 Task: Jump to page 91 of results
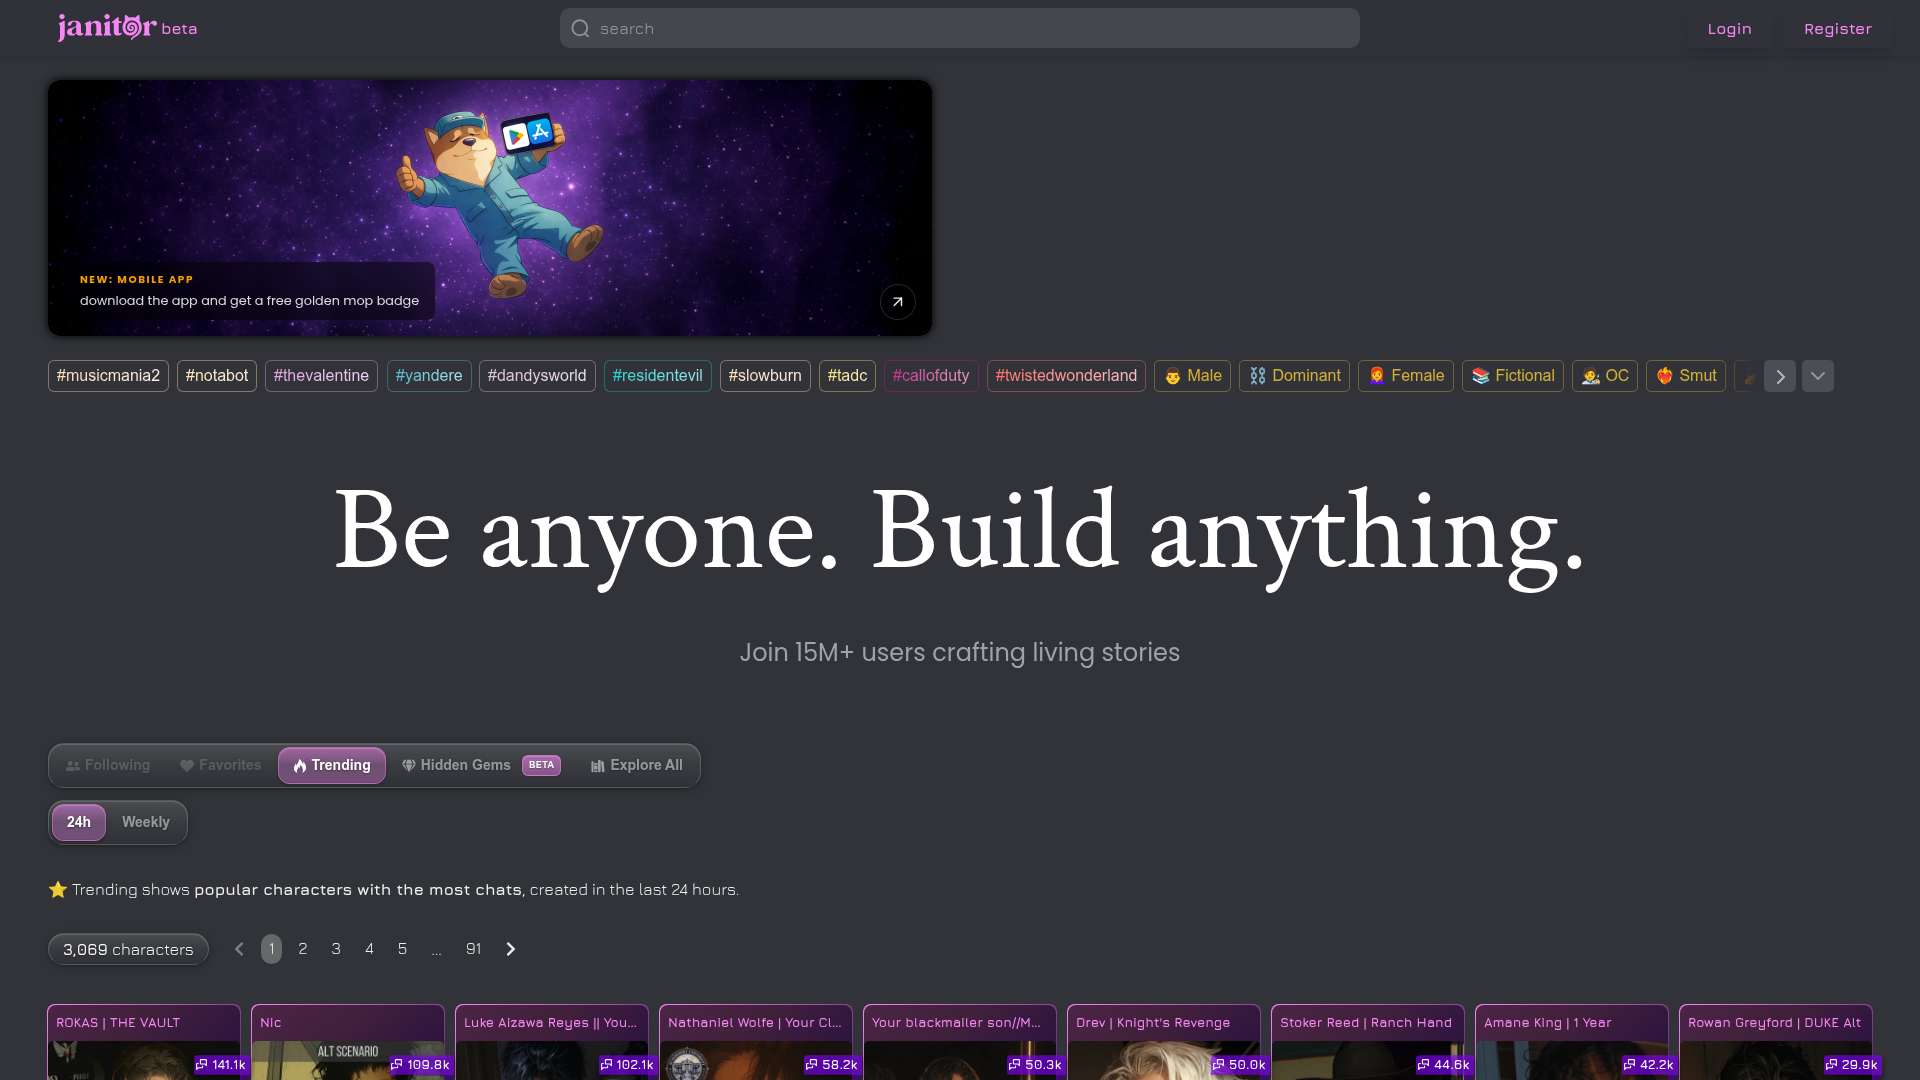pos(473,949)
